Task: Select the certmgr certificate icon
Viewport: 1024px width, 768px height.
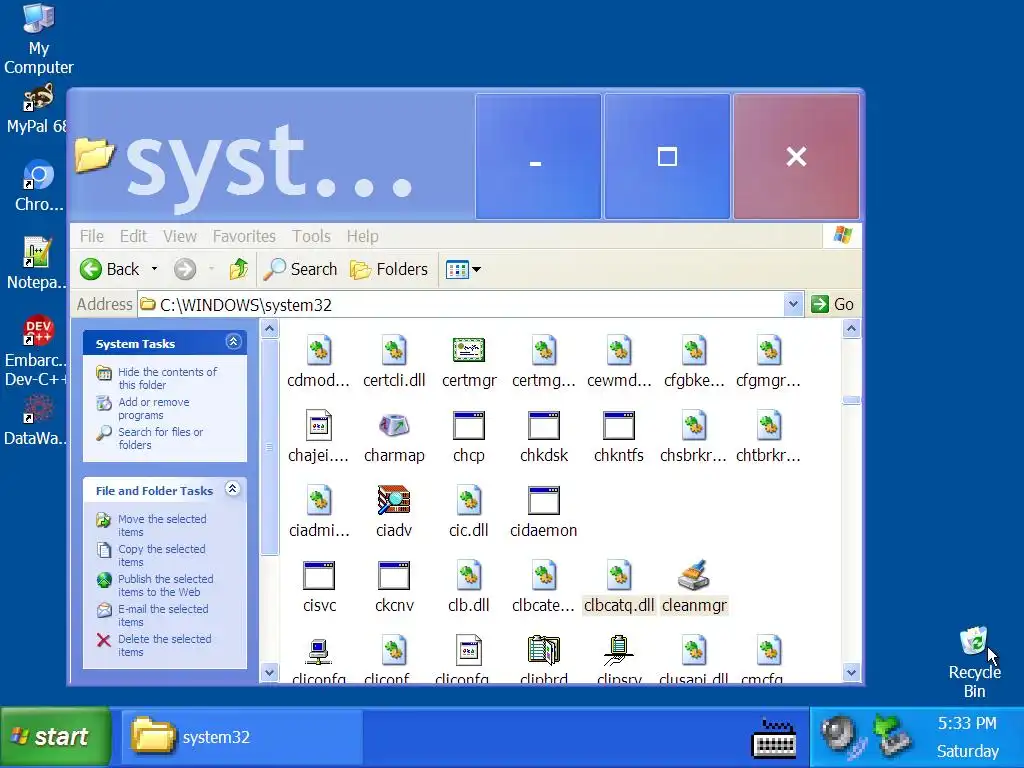Action: click(469, 351)
